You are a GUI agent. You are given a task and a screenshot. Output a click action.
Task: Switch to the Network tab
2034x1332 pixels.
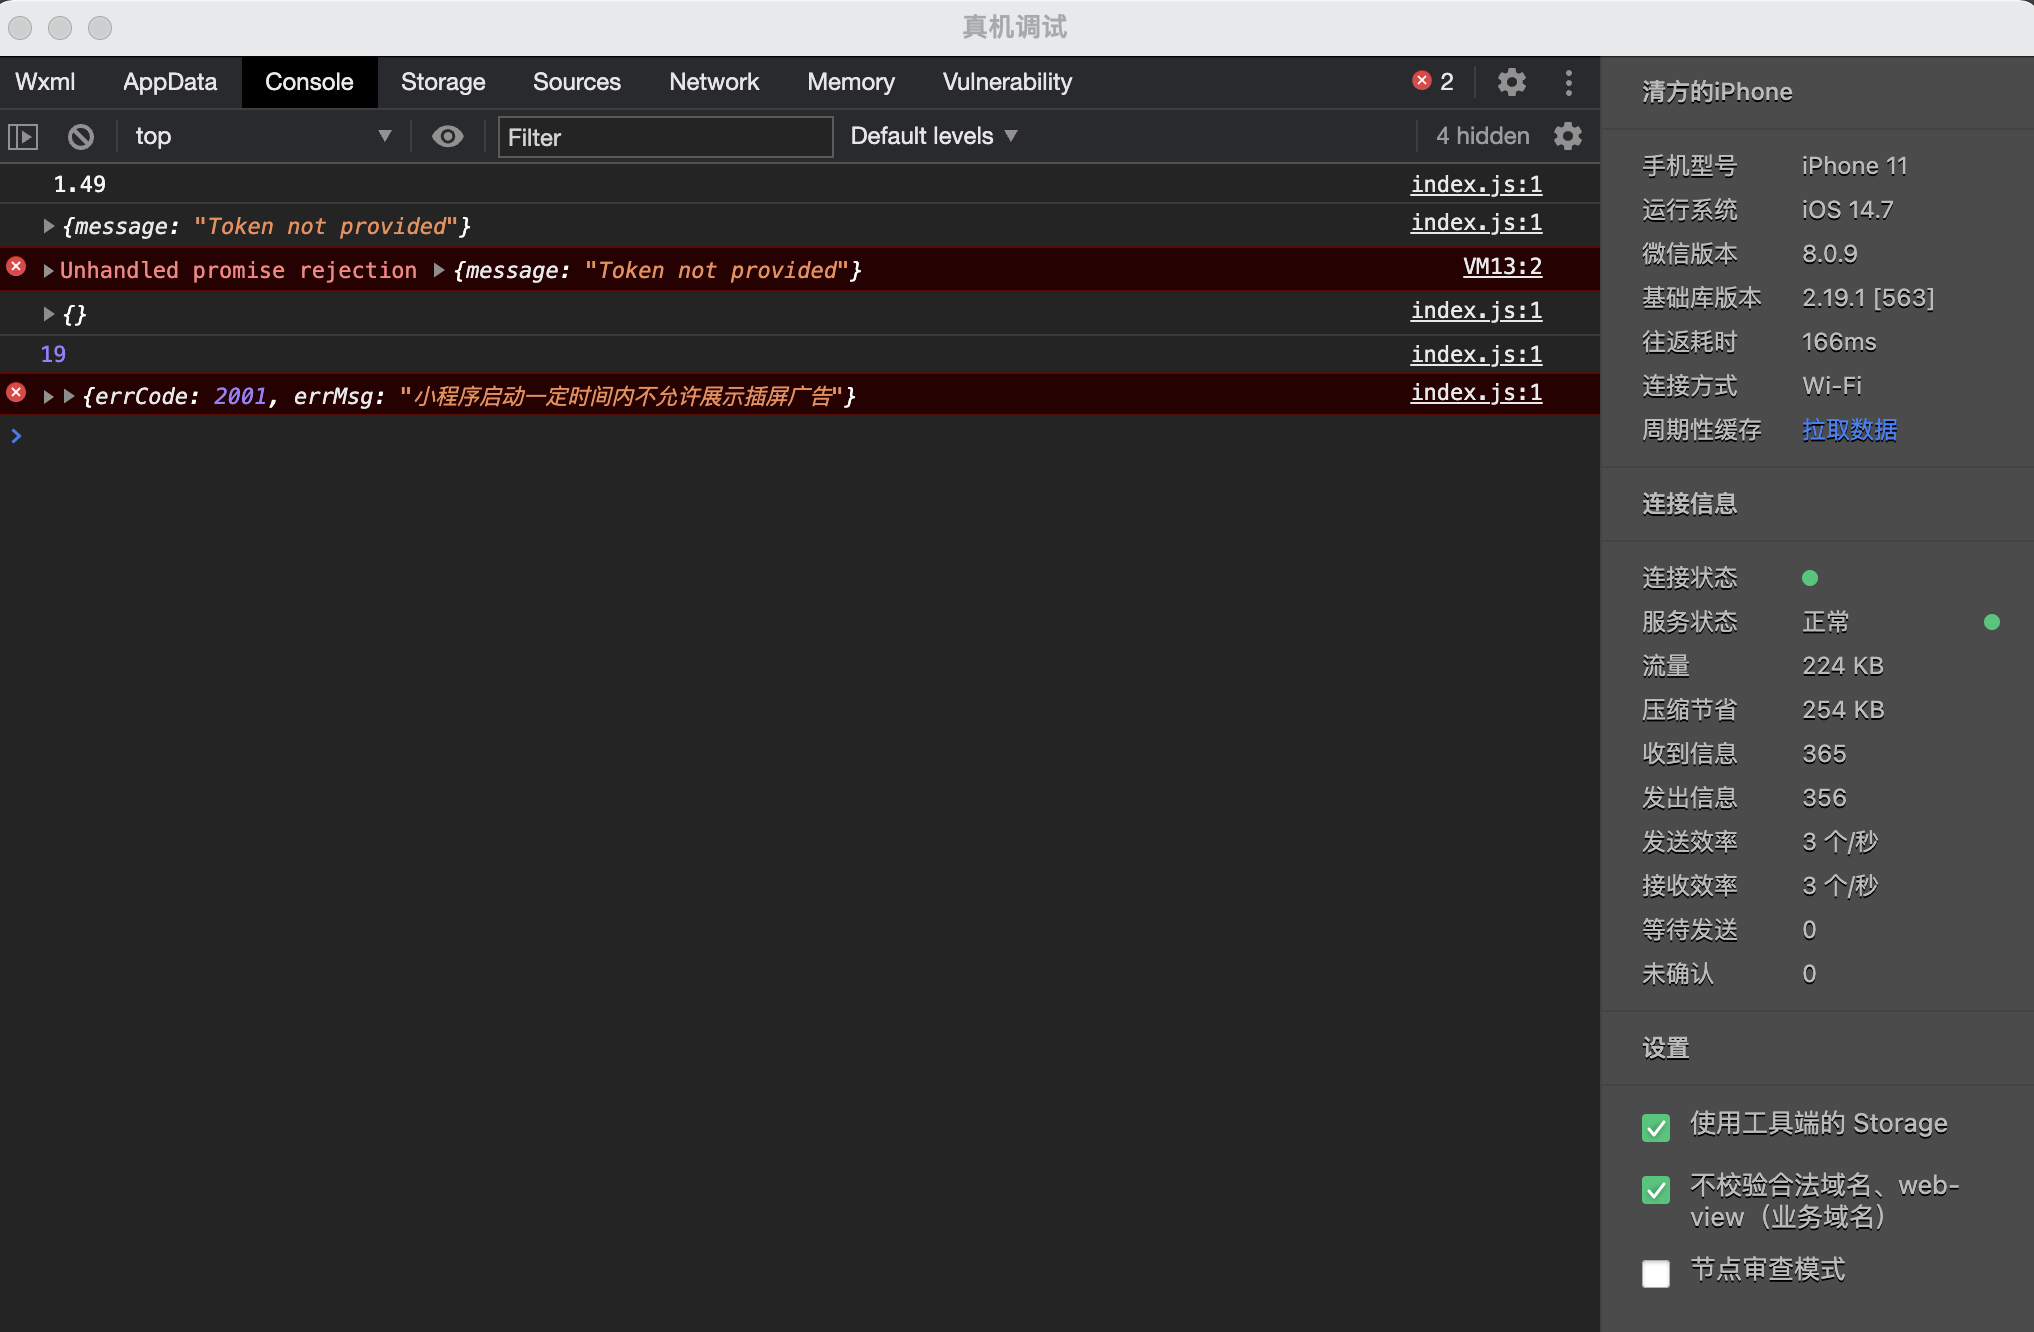[714, 82]
